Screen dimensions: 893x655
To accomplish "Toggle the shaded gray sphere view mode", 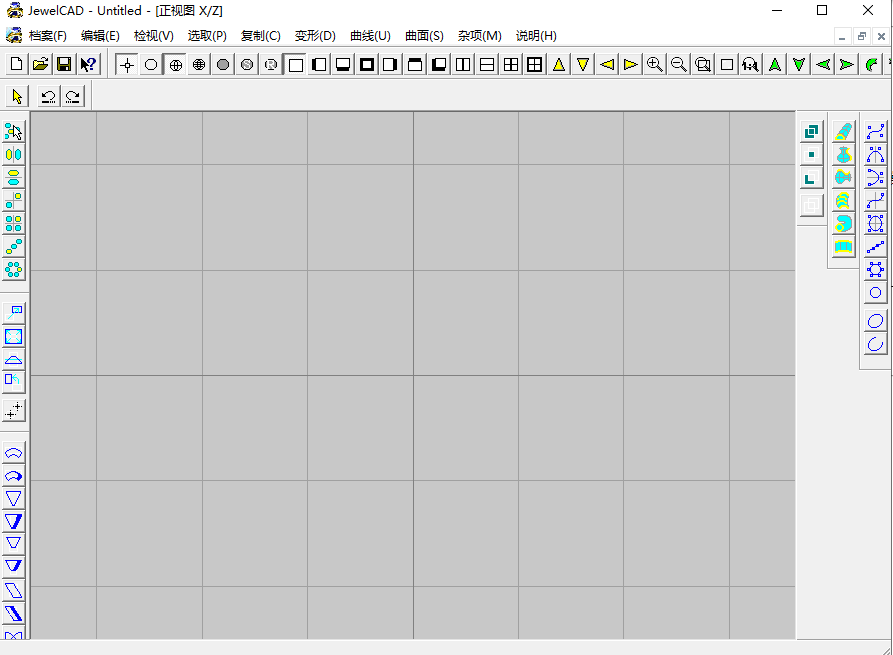I will tap(223, 65).
